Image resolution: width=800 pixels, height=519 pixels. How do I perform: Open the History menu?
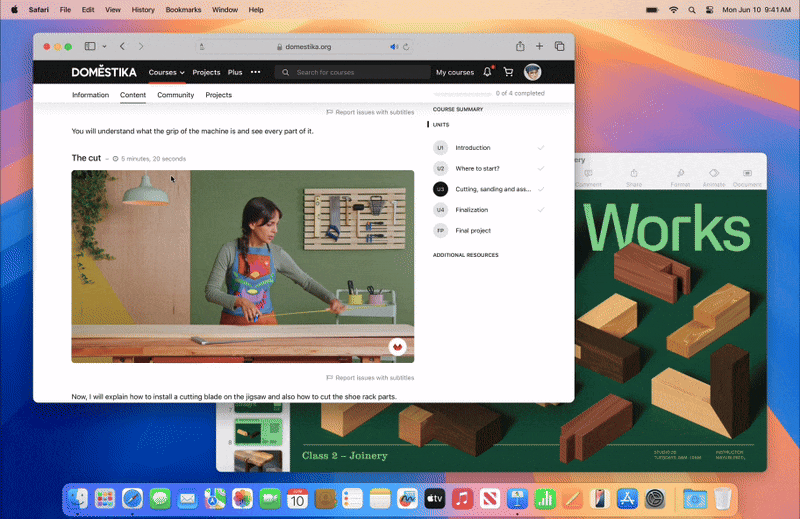pyautogui.click(x=143, y=10)
